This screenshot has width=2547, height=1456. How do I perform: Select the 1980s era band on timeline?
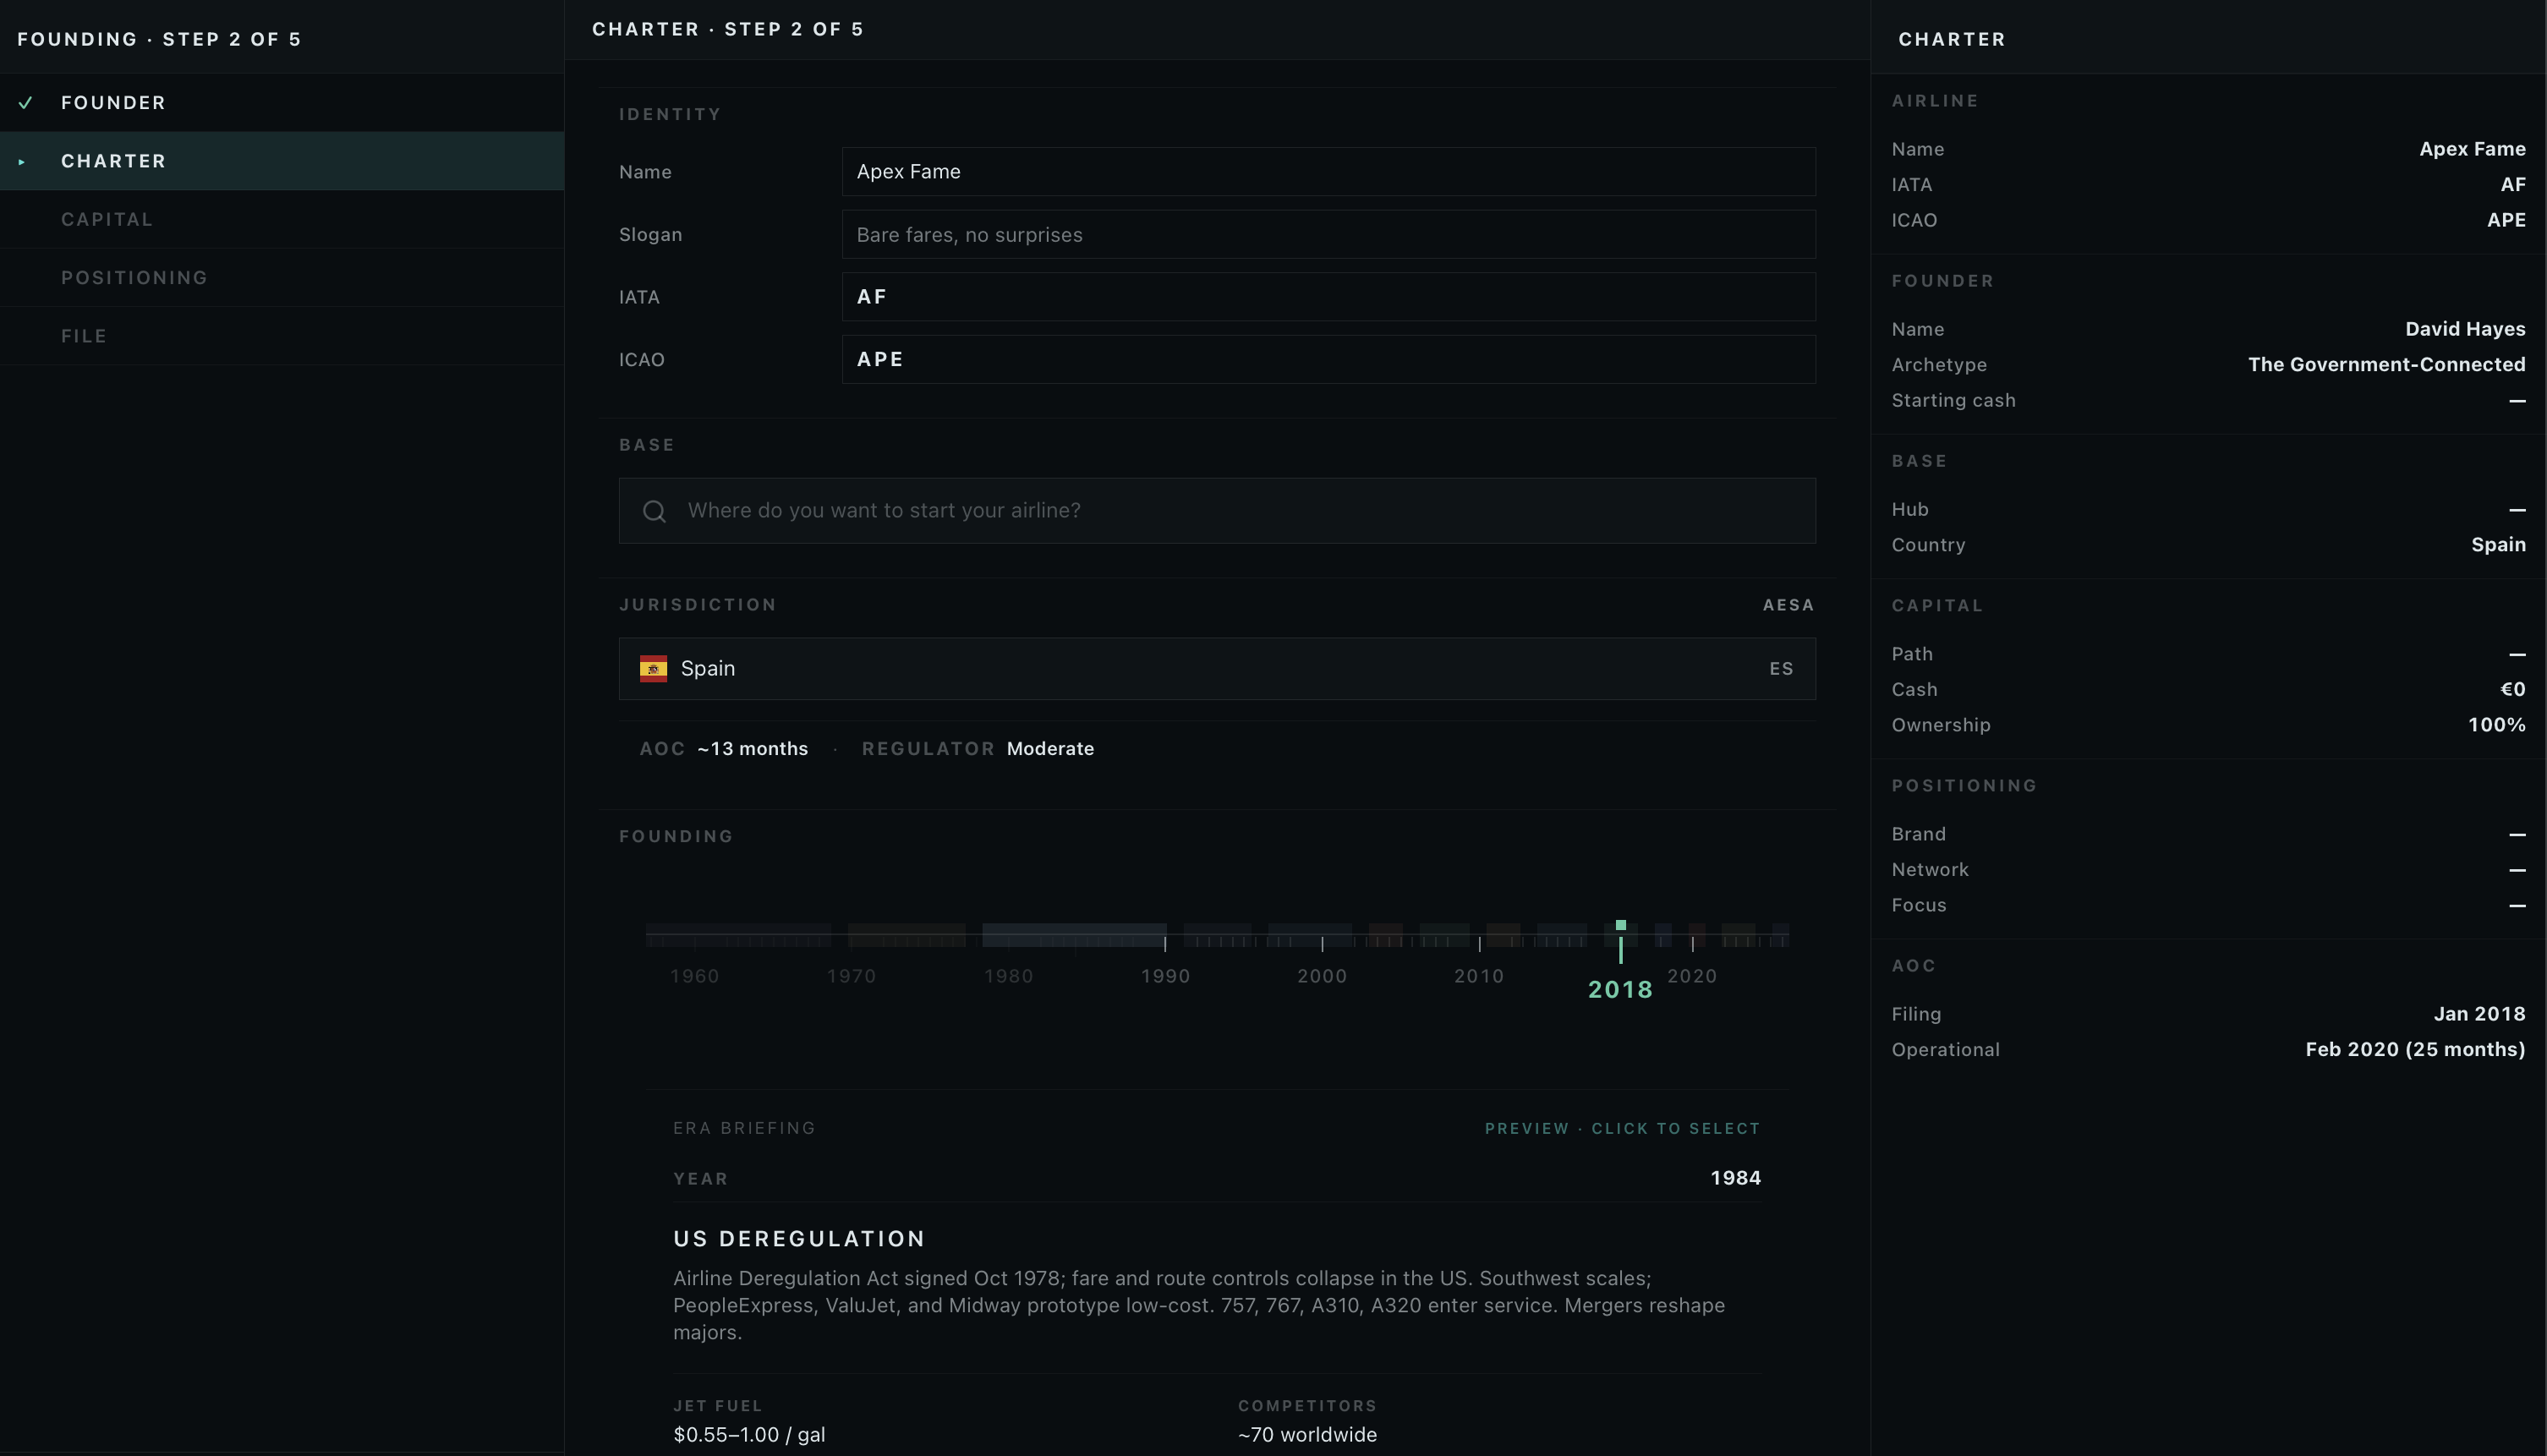click(x=1074, y=935)
